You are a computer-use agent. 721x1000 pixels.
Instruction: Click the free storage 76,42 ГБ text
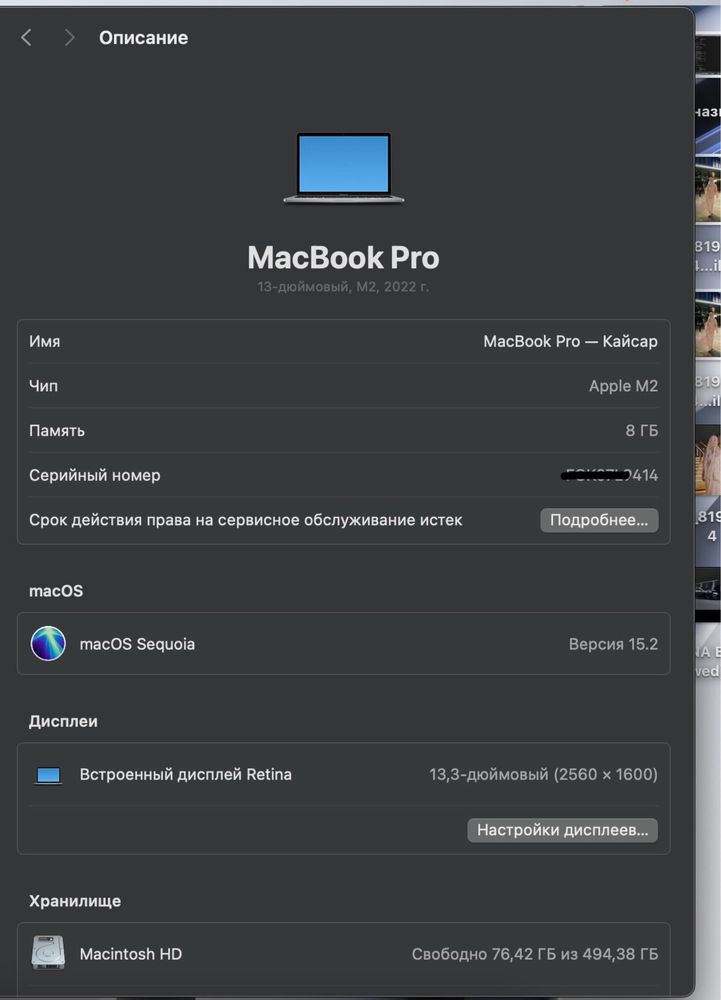[x=534, y=954]
